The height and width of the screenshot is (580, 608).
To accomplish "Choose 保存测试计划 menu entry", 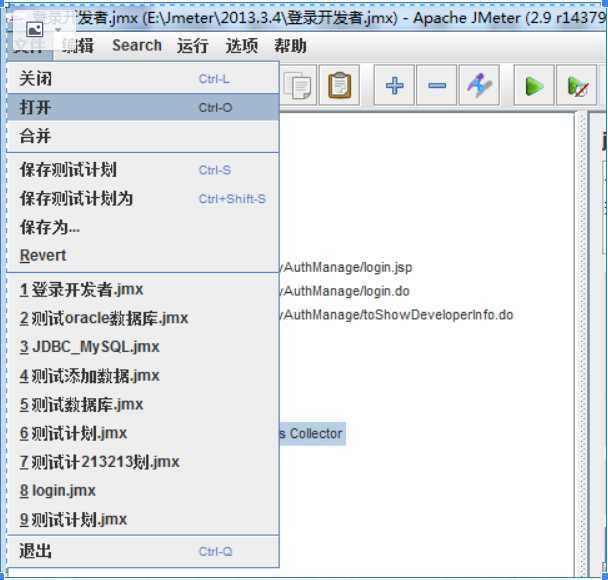I will click(143, 170).
